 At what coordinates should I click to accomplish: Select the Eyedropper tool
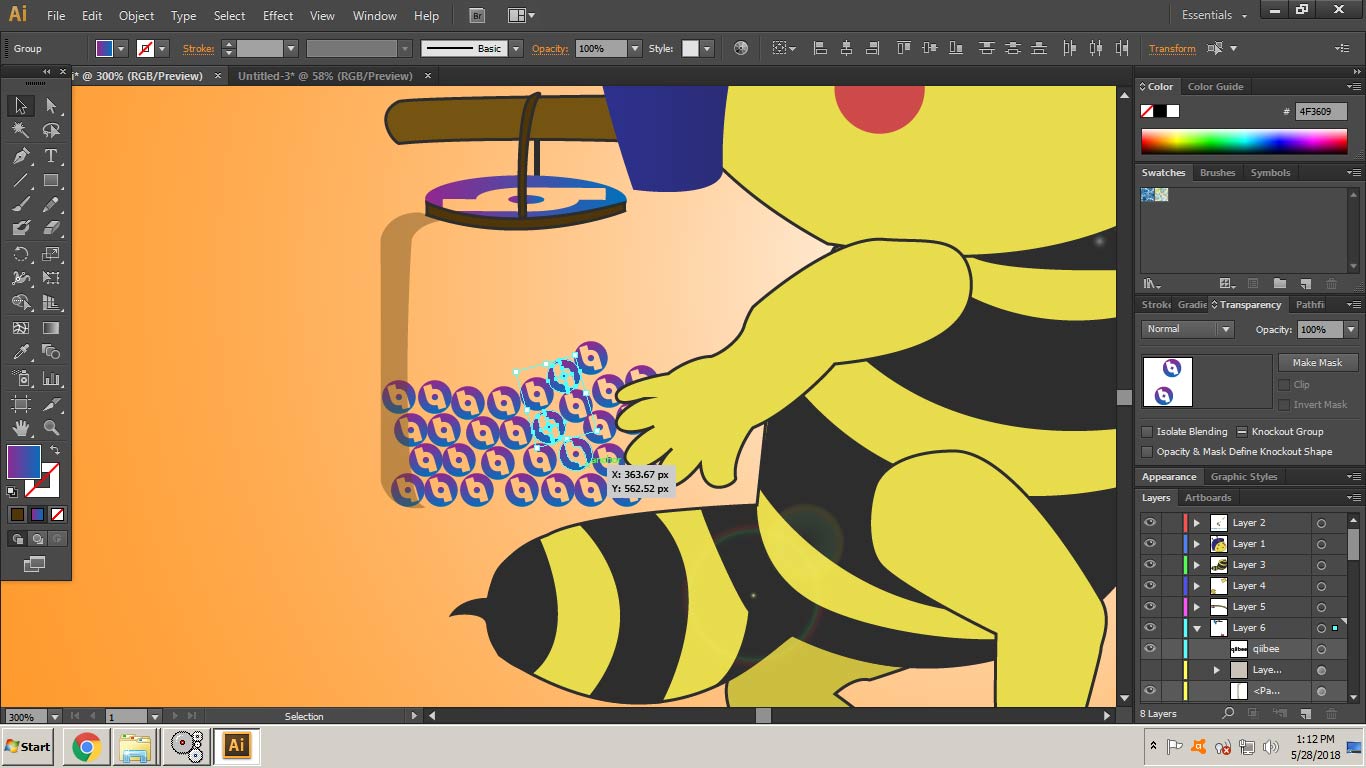tap(21, 352)
